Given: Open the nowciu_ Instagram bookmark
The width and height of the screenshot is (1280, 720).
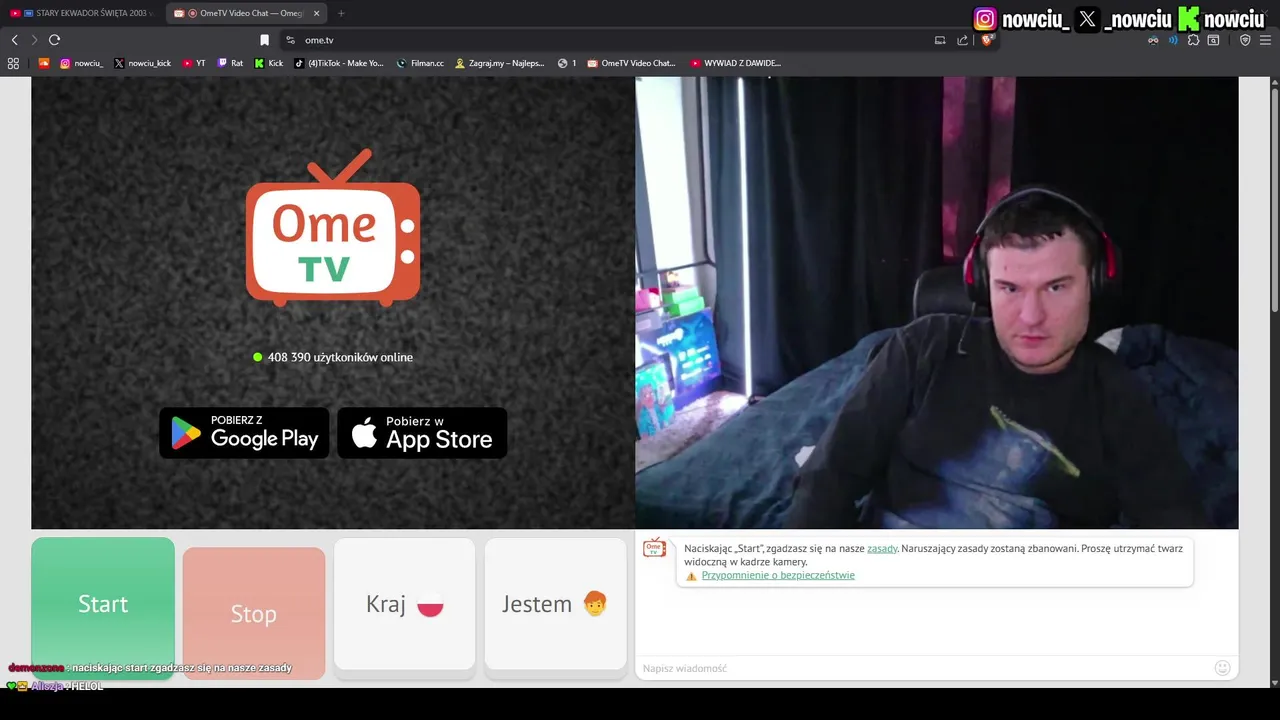Looking at the screenshot, I should click(81, 63).
